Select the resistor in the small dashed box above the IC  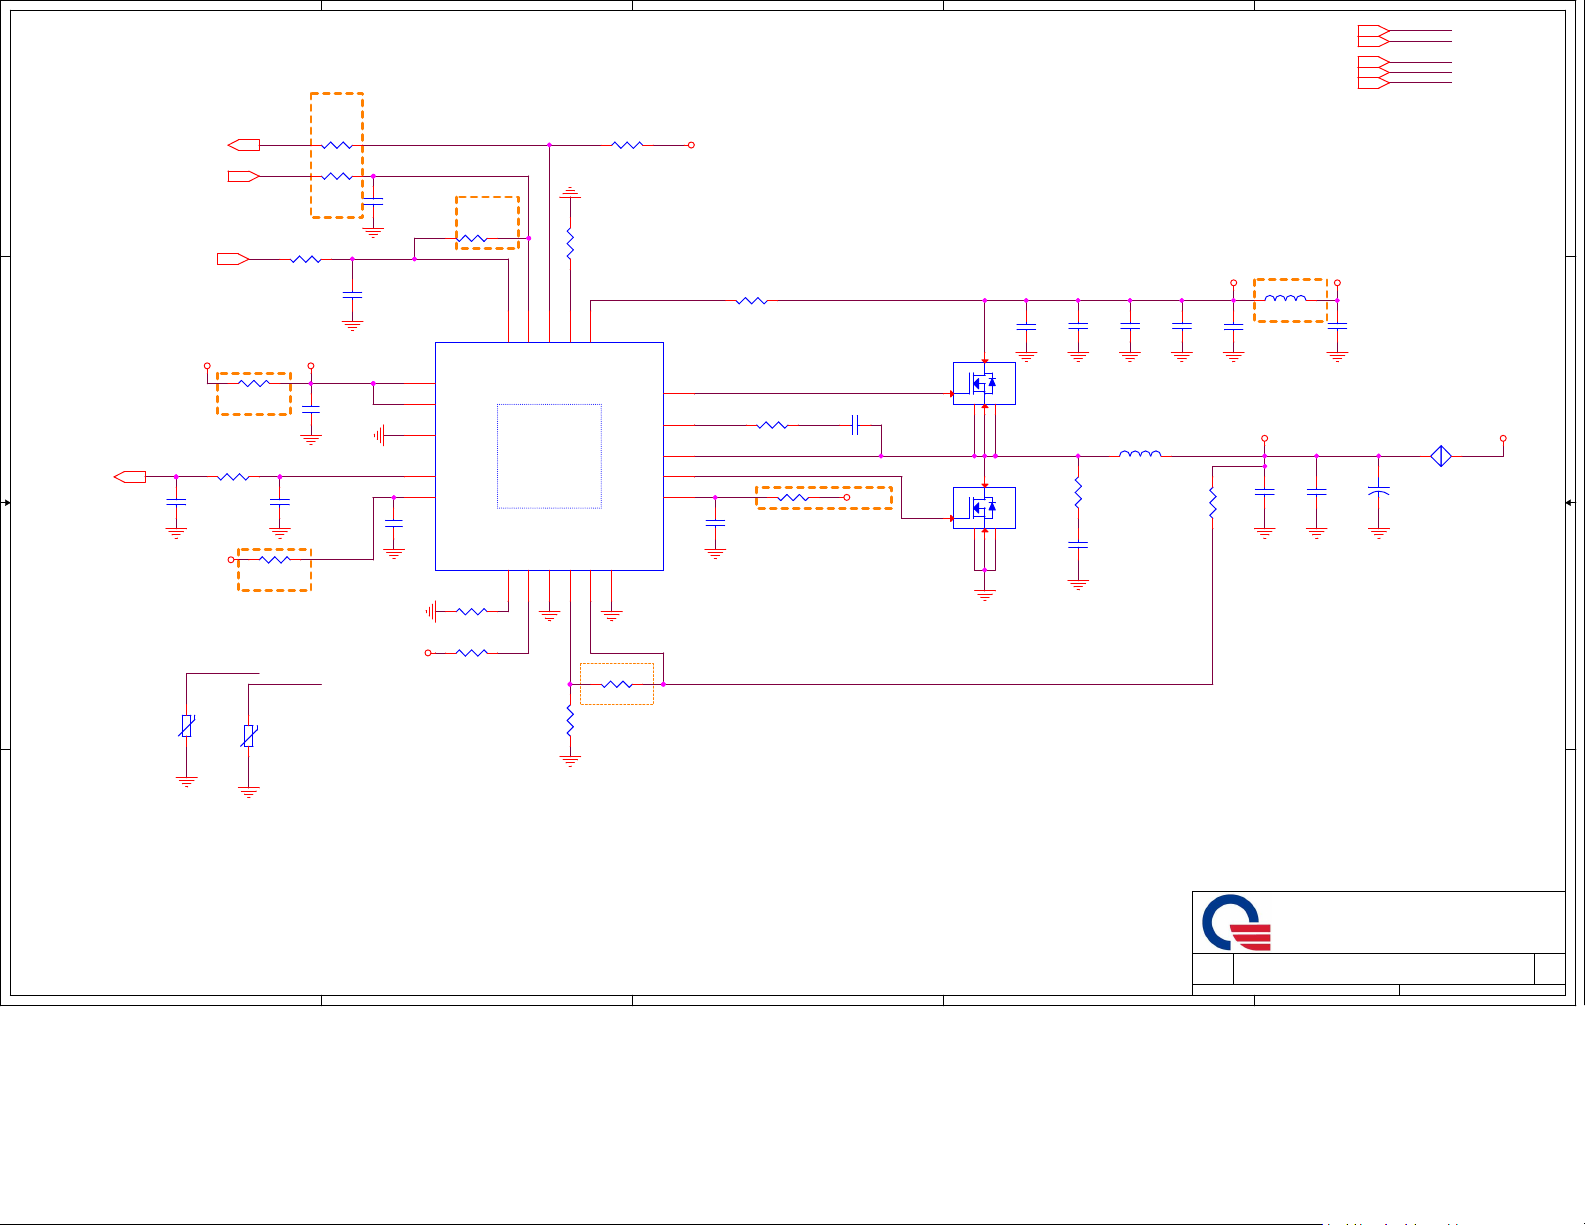coord(472,238)
